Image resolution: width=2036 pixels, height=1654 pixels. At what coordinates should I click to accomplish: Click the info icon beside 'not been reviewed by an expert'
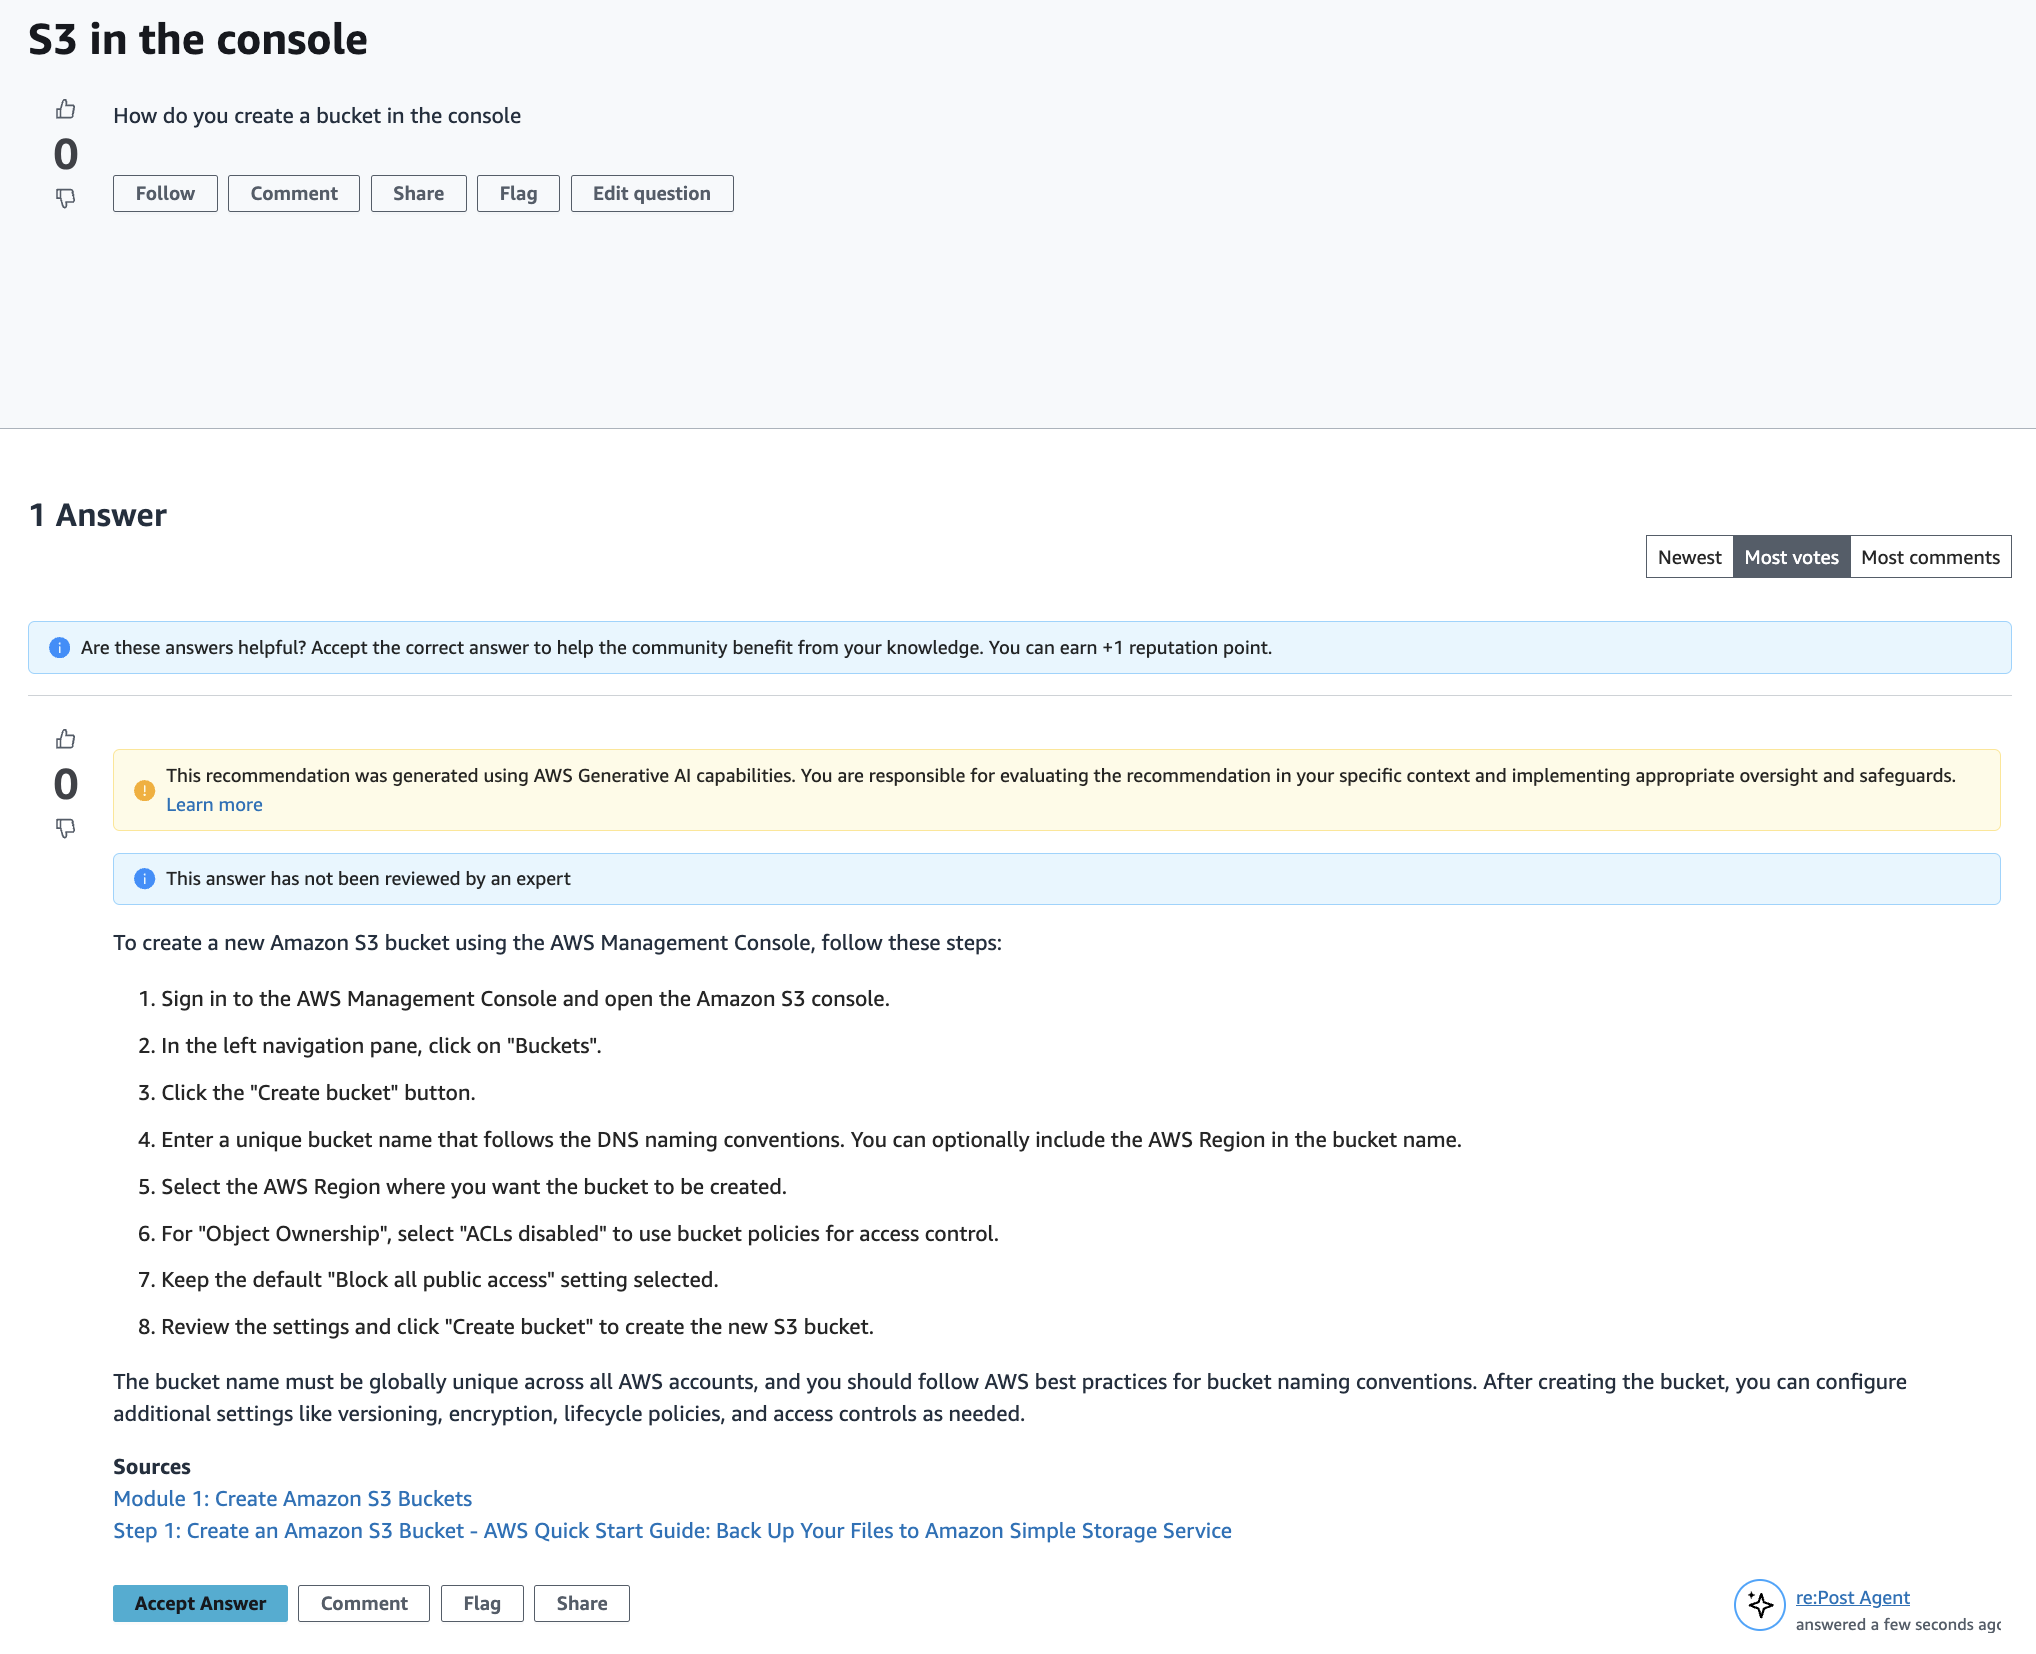144,879
